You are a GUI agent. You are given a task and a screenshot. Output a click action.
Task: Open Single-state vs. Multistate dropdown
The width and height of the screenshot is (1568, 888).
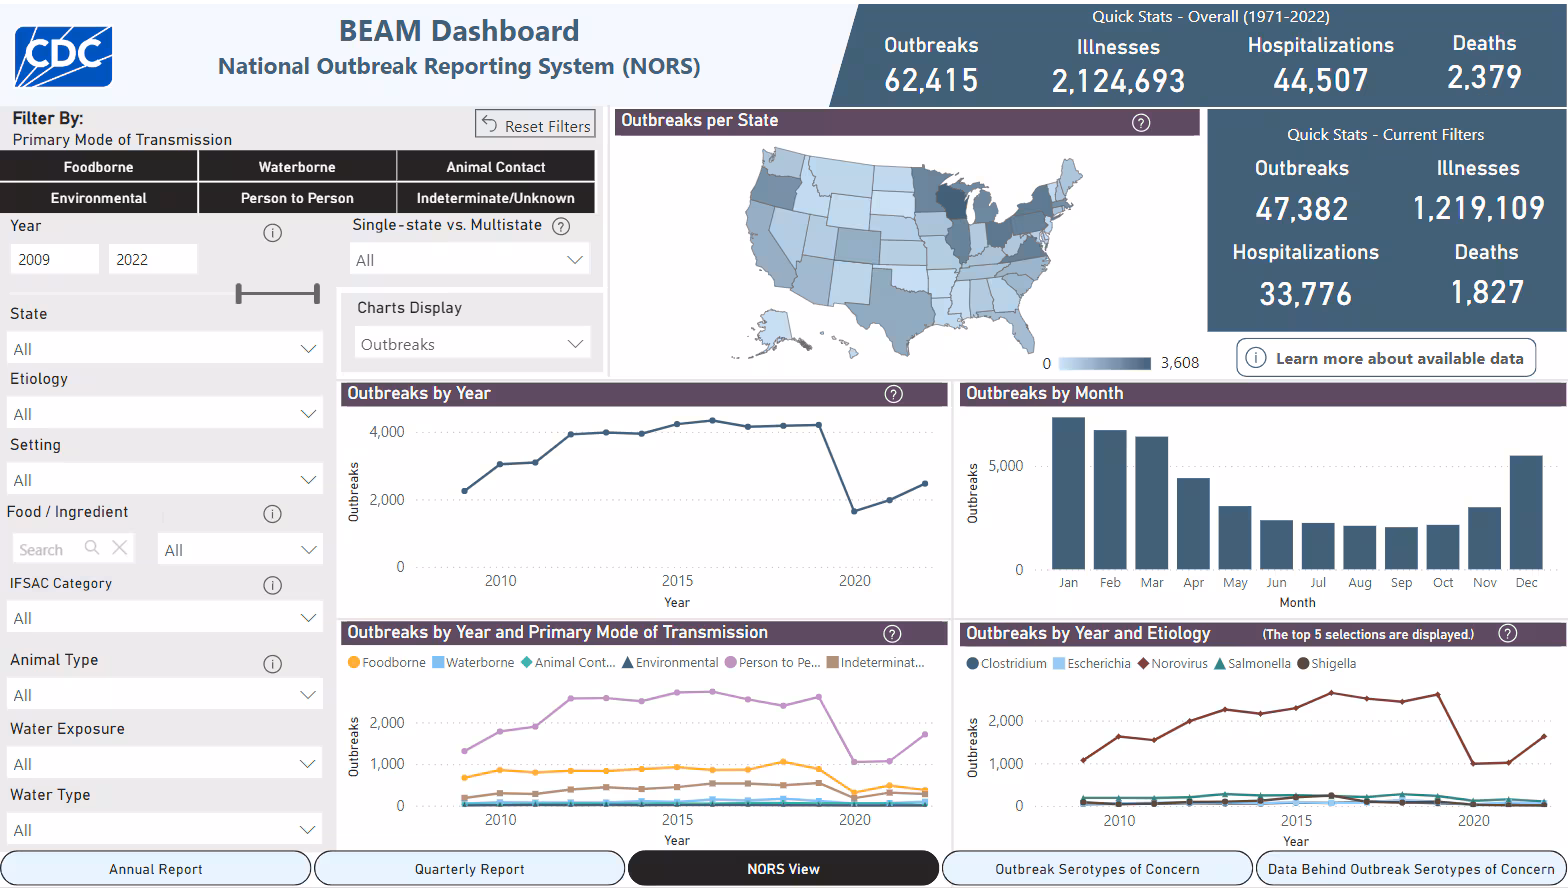coord(470,260)
